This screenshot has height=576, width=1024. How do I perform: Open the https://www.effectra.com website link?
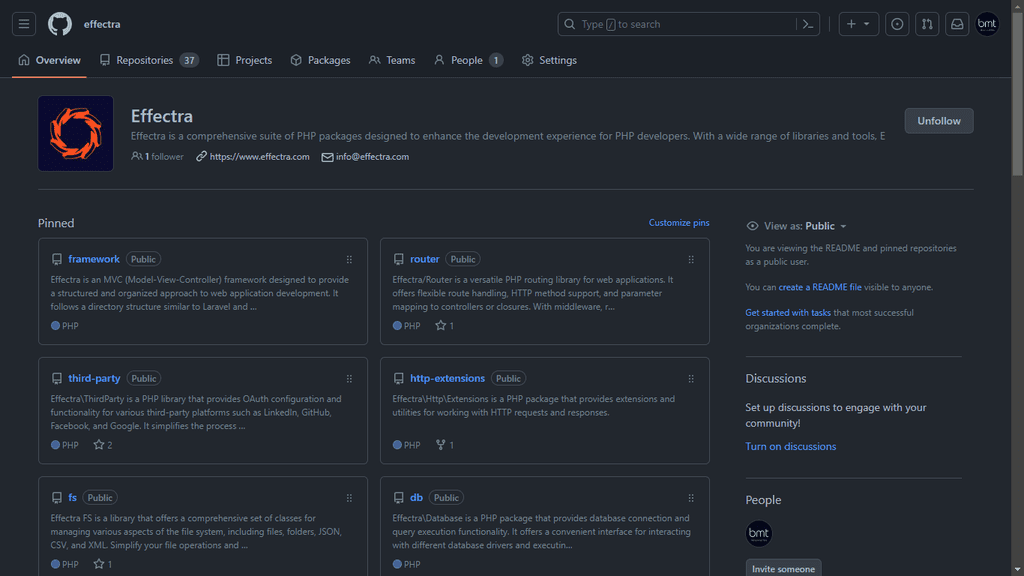click(x=259, y=157)
